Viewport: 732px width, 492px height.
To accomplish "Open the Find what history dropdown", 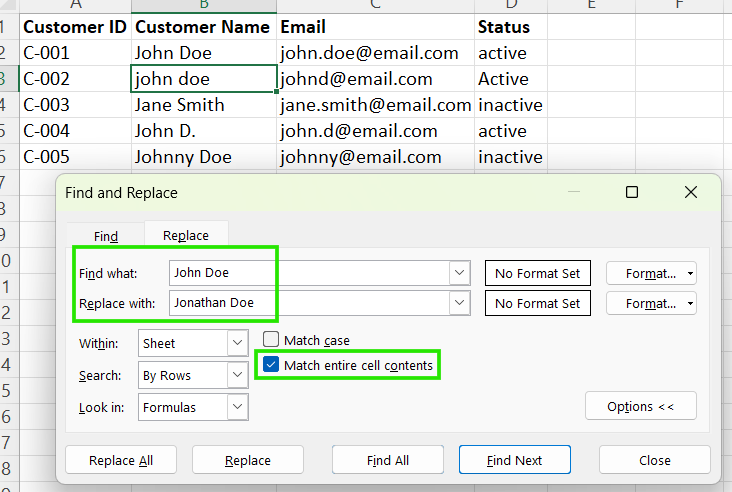I will click(x=459, y=273).
